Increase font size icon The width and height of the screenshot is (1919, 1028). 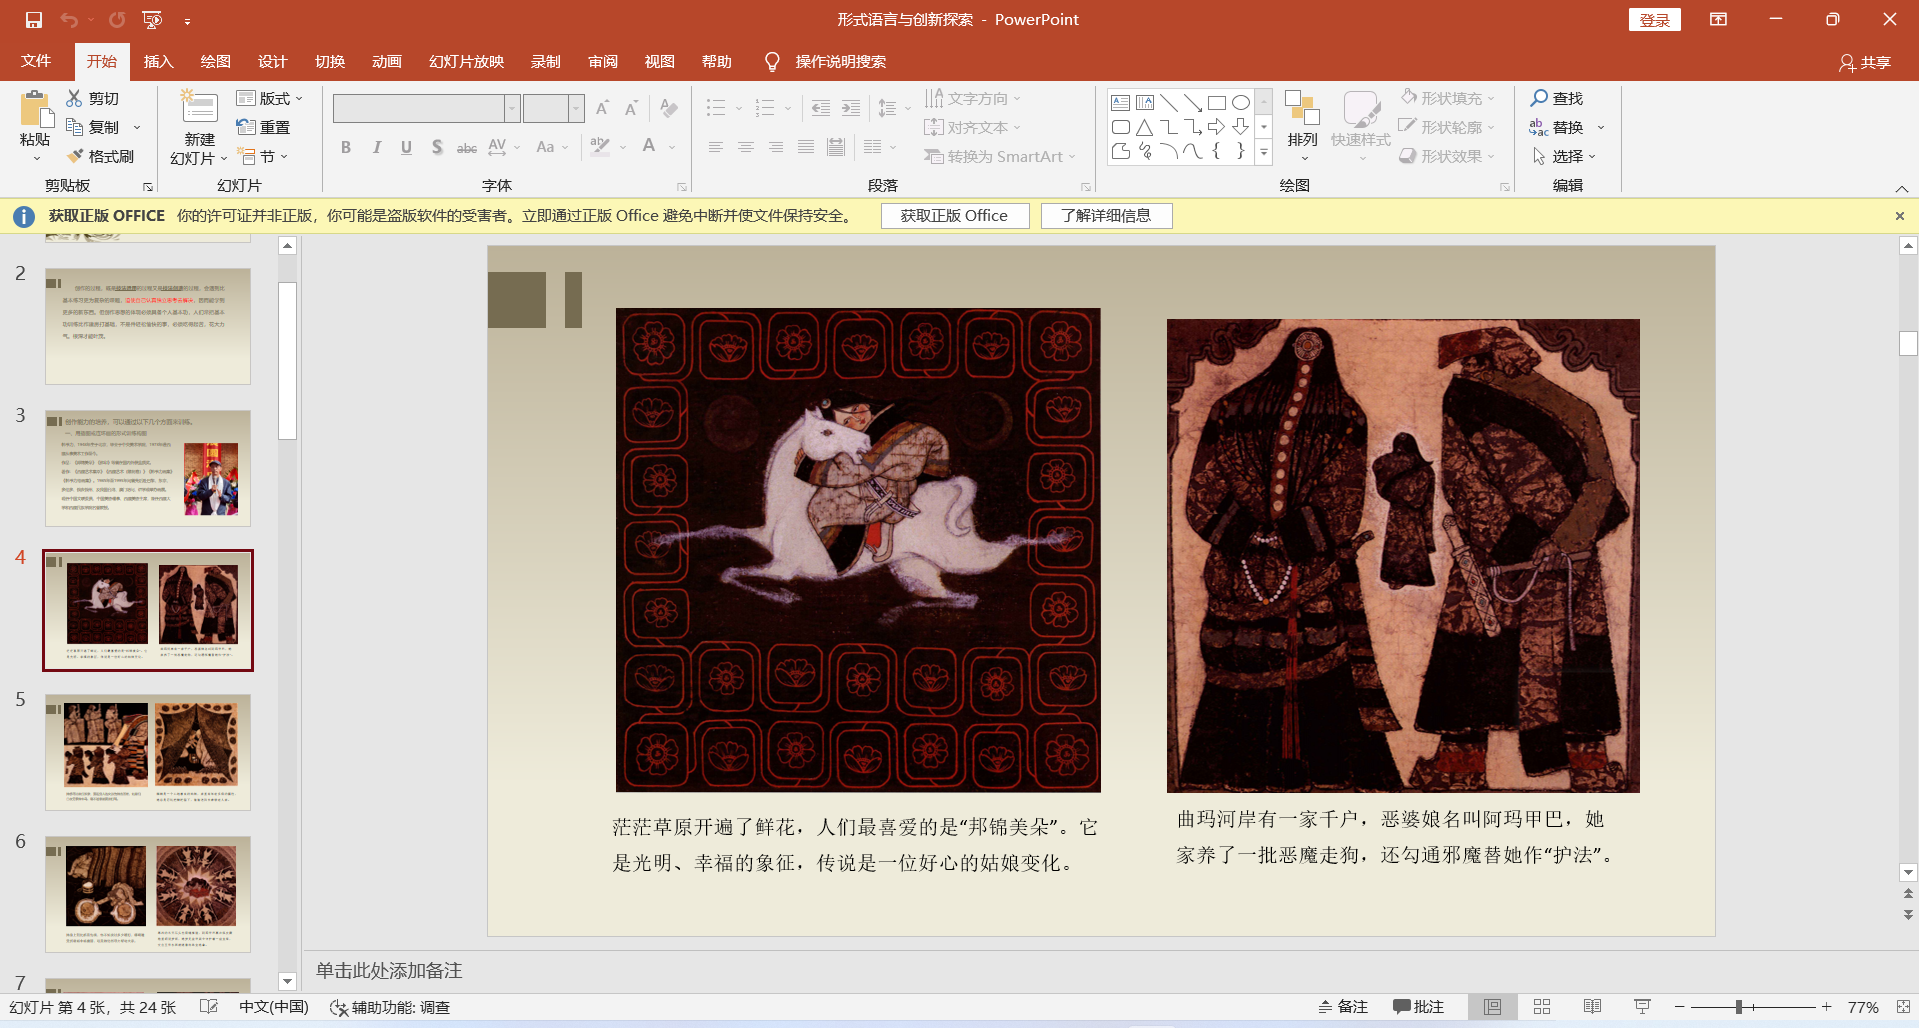tap(603, 108)
